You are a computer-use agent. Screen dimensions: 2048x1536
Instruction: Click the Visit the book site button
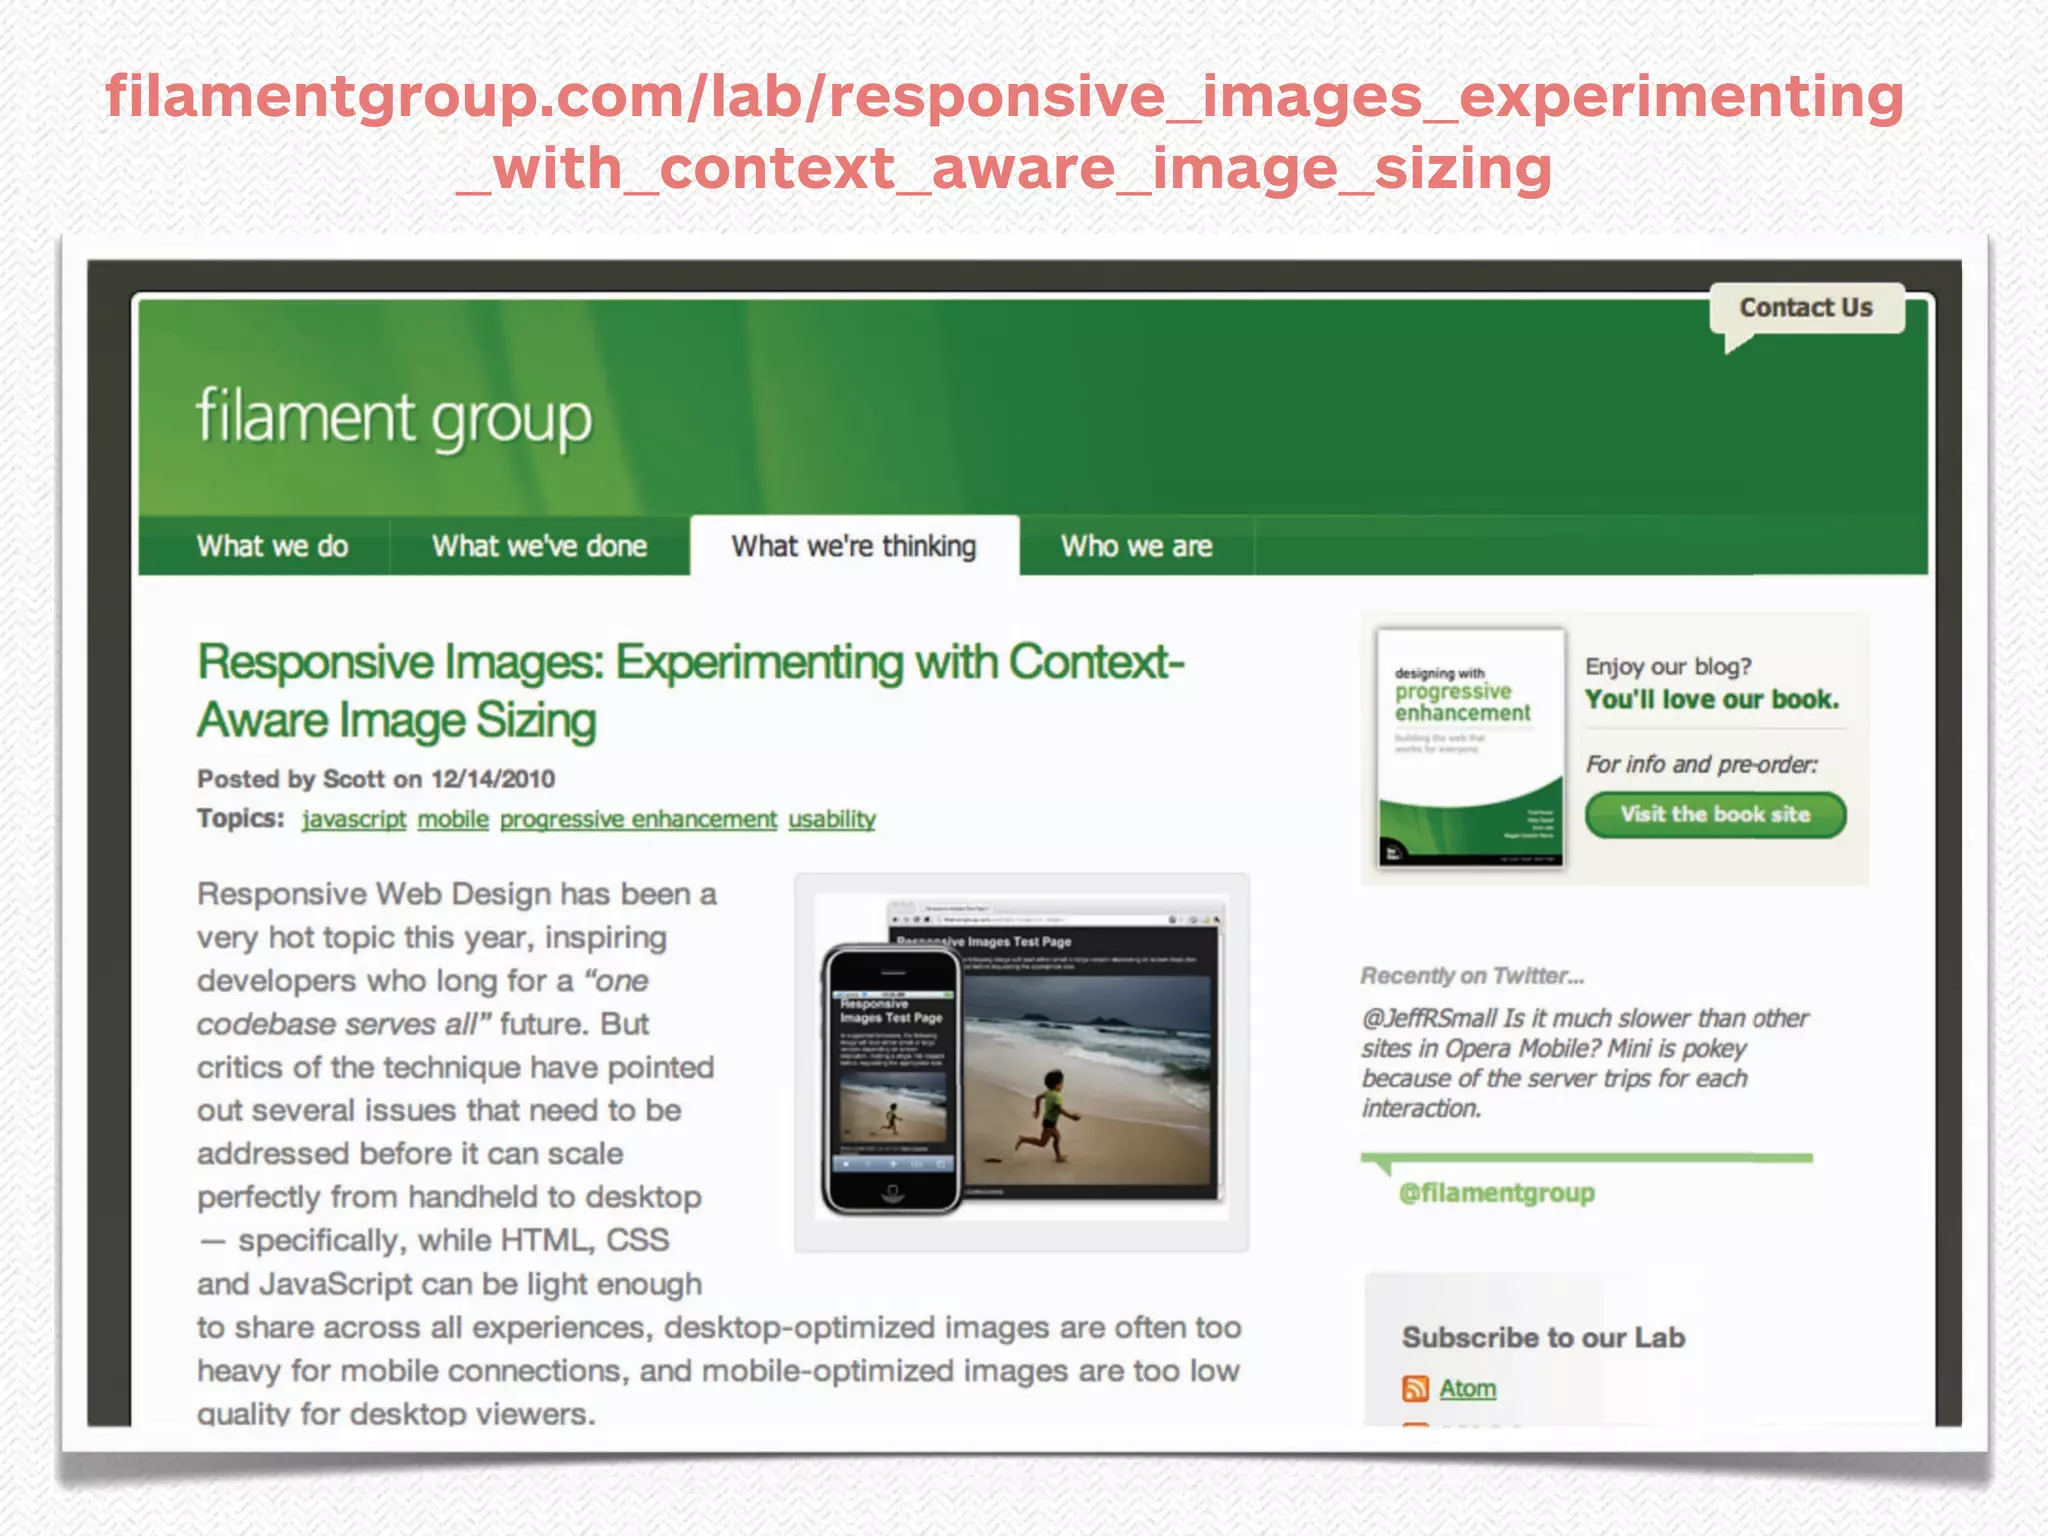point(1715,814)
